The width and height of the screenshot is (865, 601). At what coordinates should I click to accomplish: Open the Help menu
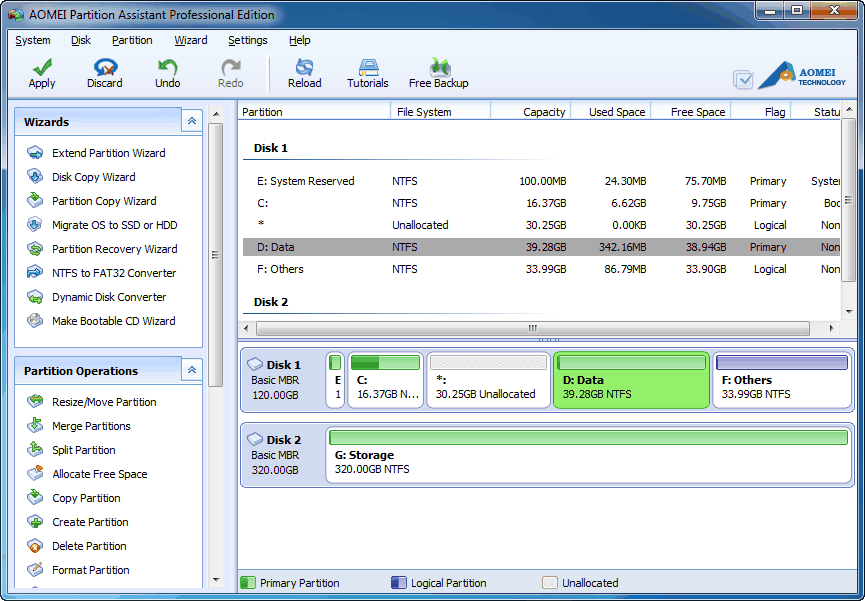[300, 40]
